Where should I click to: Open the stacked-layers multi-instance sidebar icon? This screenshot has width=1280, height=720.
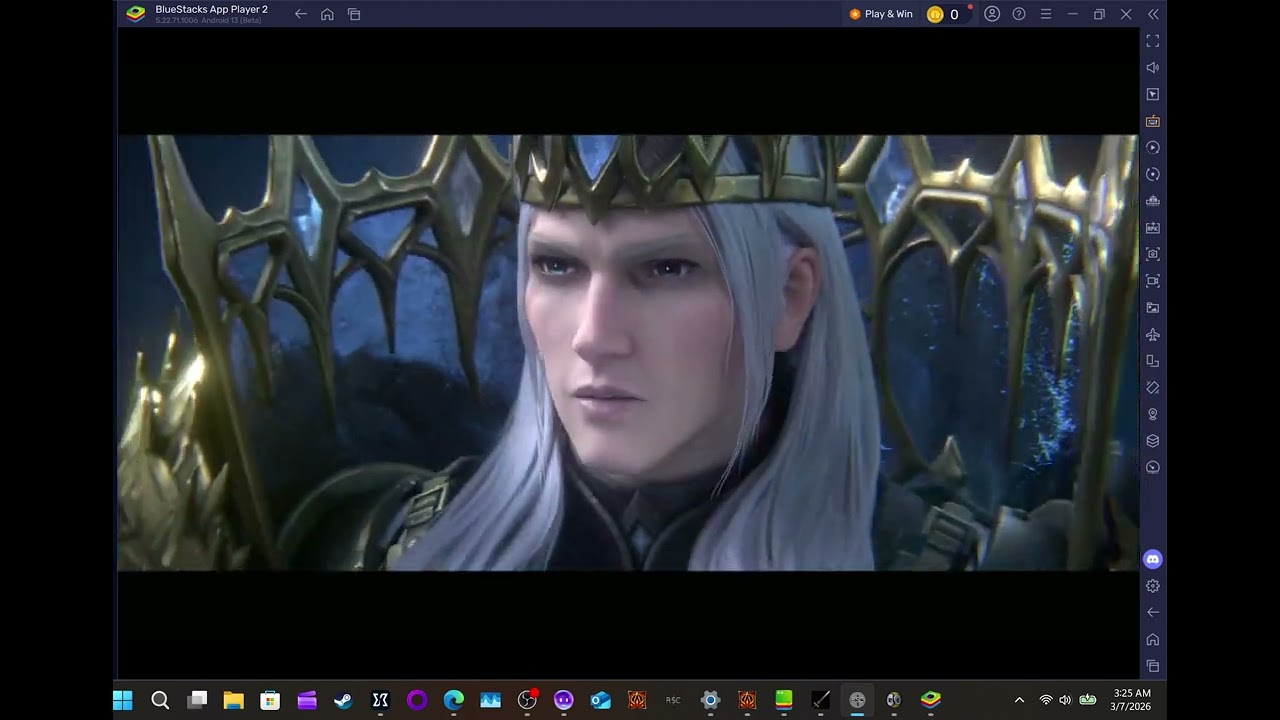[1153, 441]
